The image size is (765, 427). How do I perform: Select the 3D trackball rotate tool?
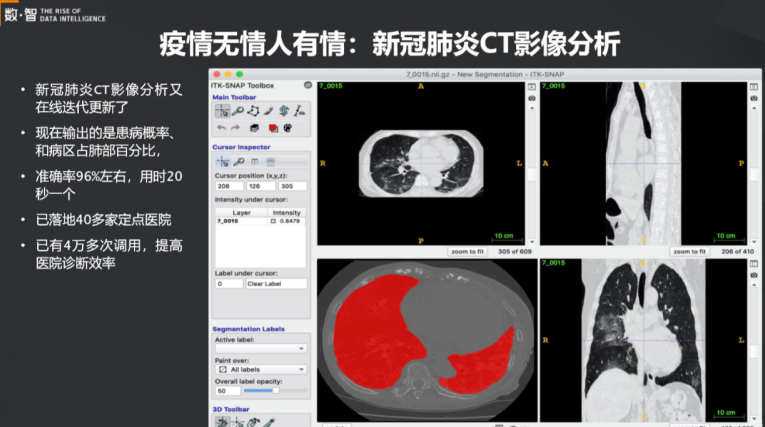coord(222,422)
